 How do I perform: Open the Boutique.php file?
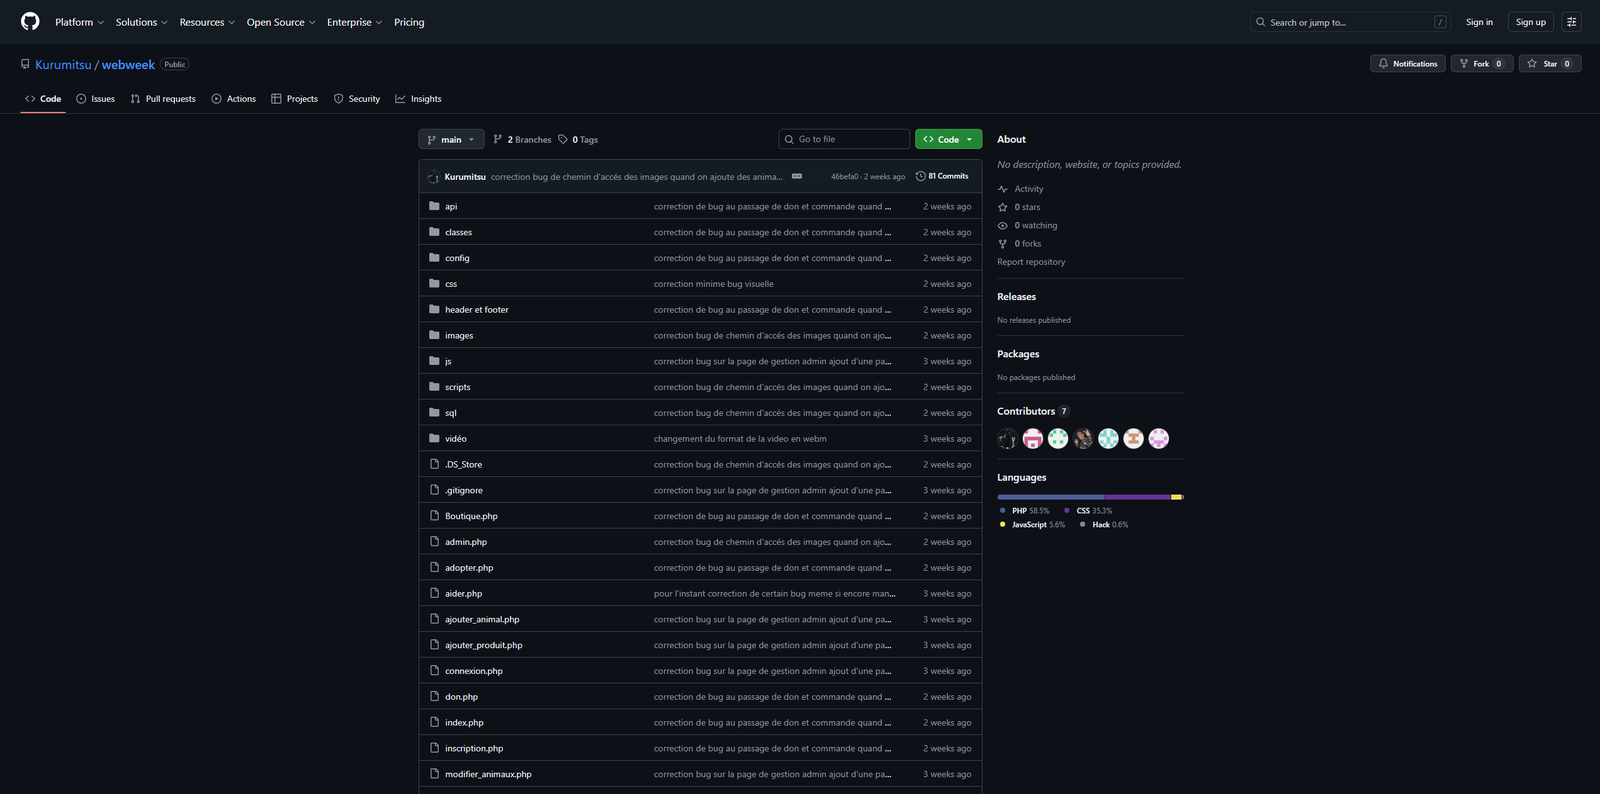tap(471, 517)
